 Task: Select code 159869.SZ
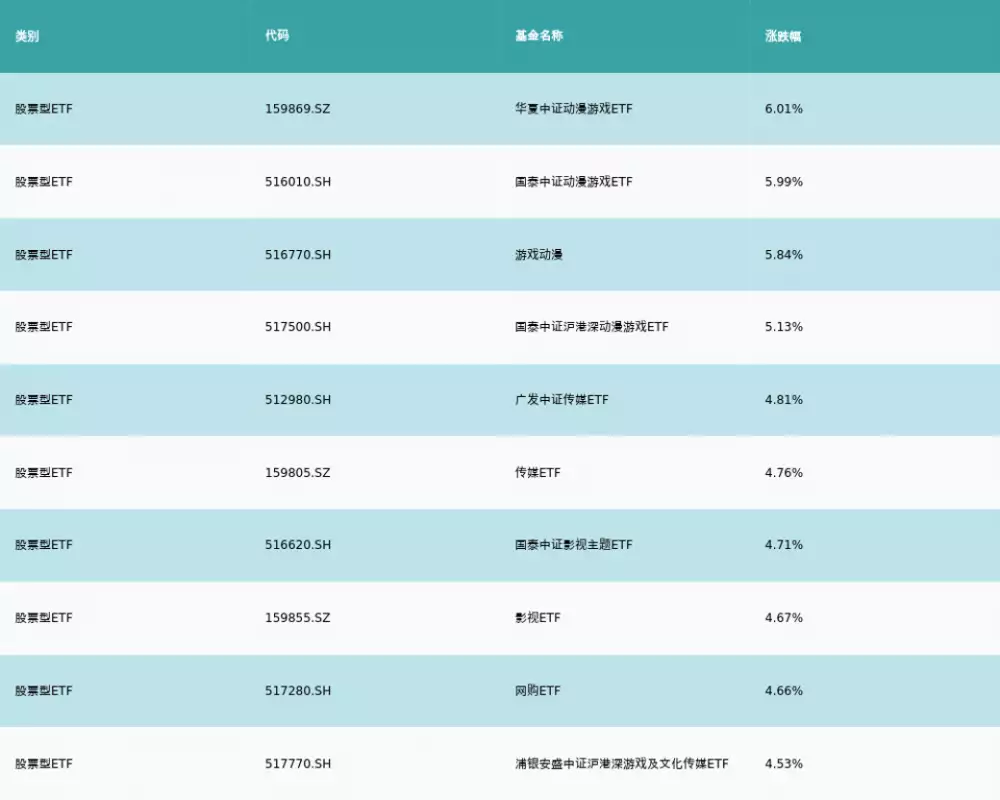coord(297,109)
